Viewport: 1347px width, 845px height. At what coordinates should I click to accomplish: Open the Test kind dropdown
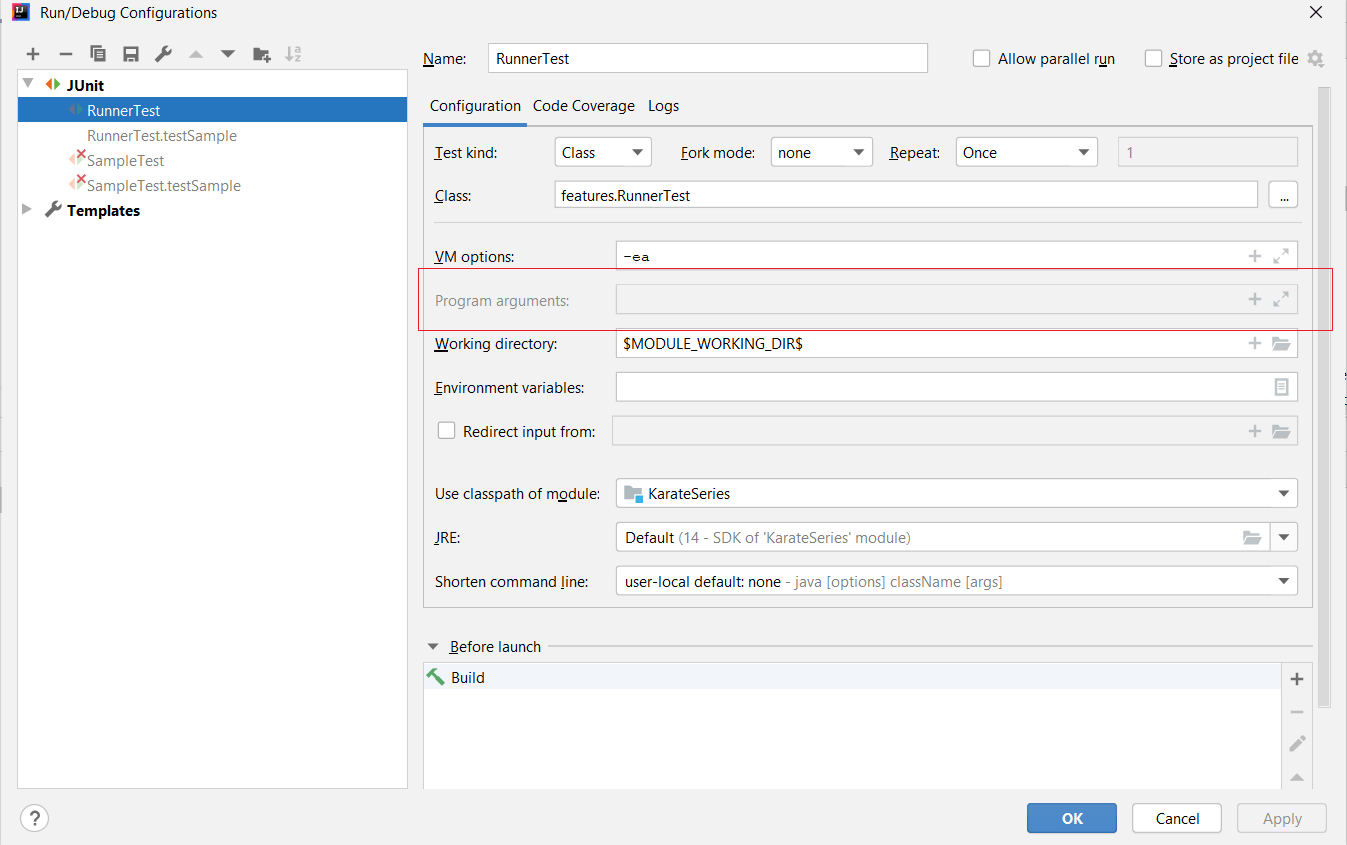click(602, 153)
